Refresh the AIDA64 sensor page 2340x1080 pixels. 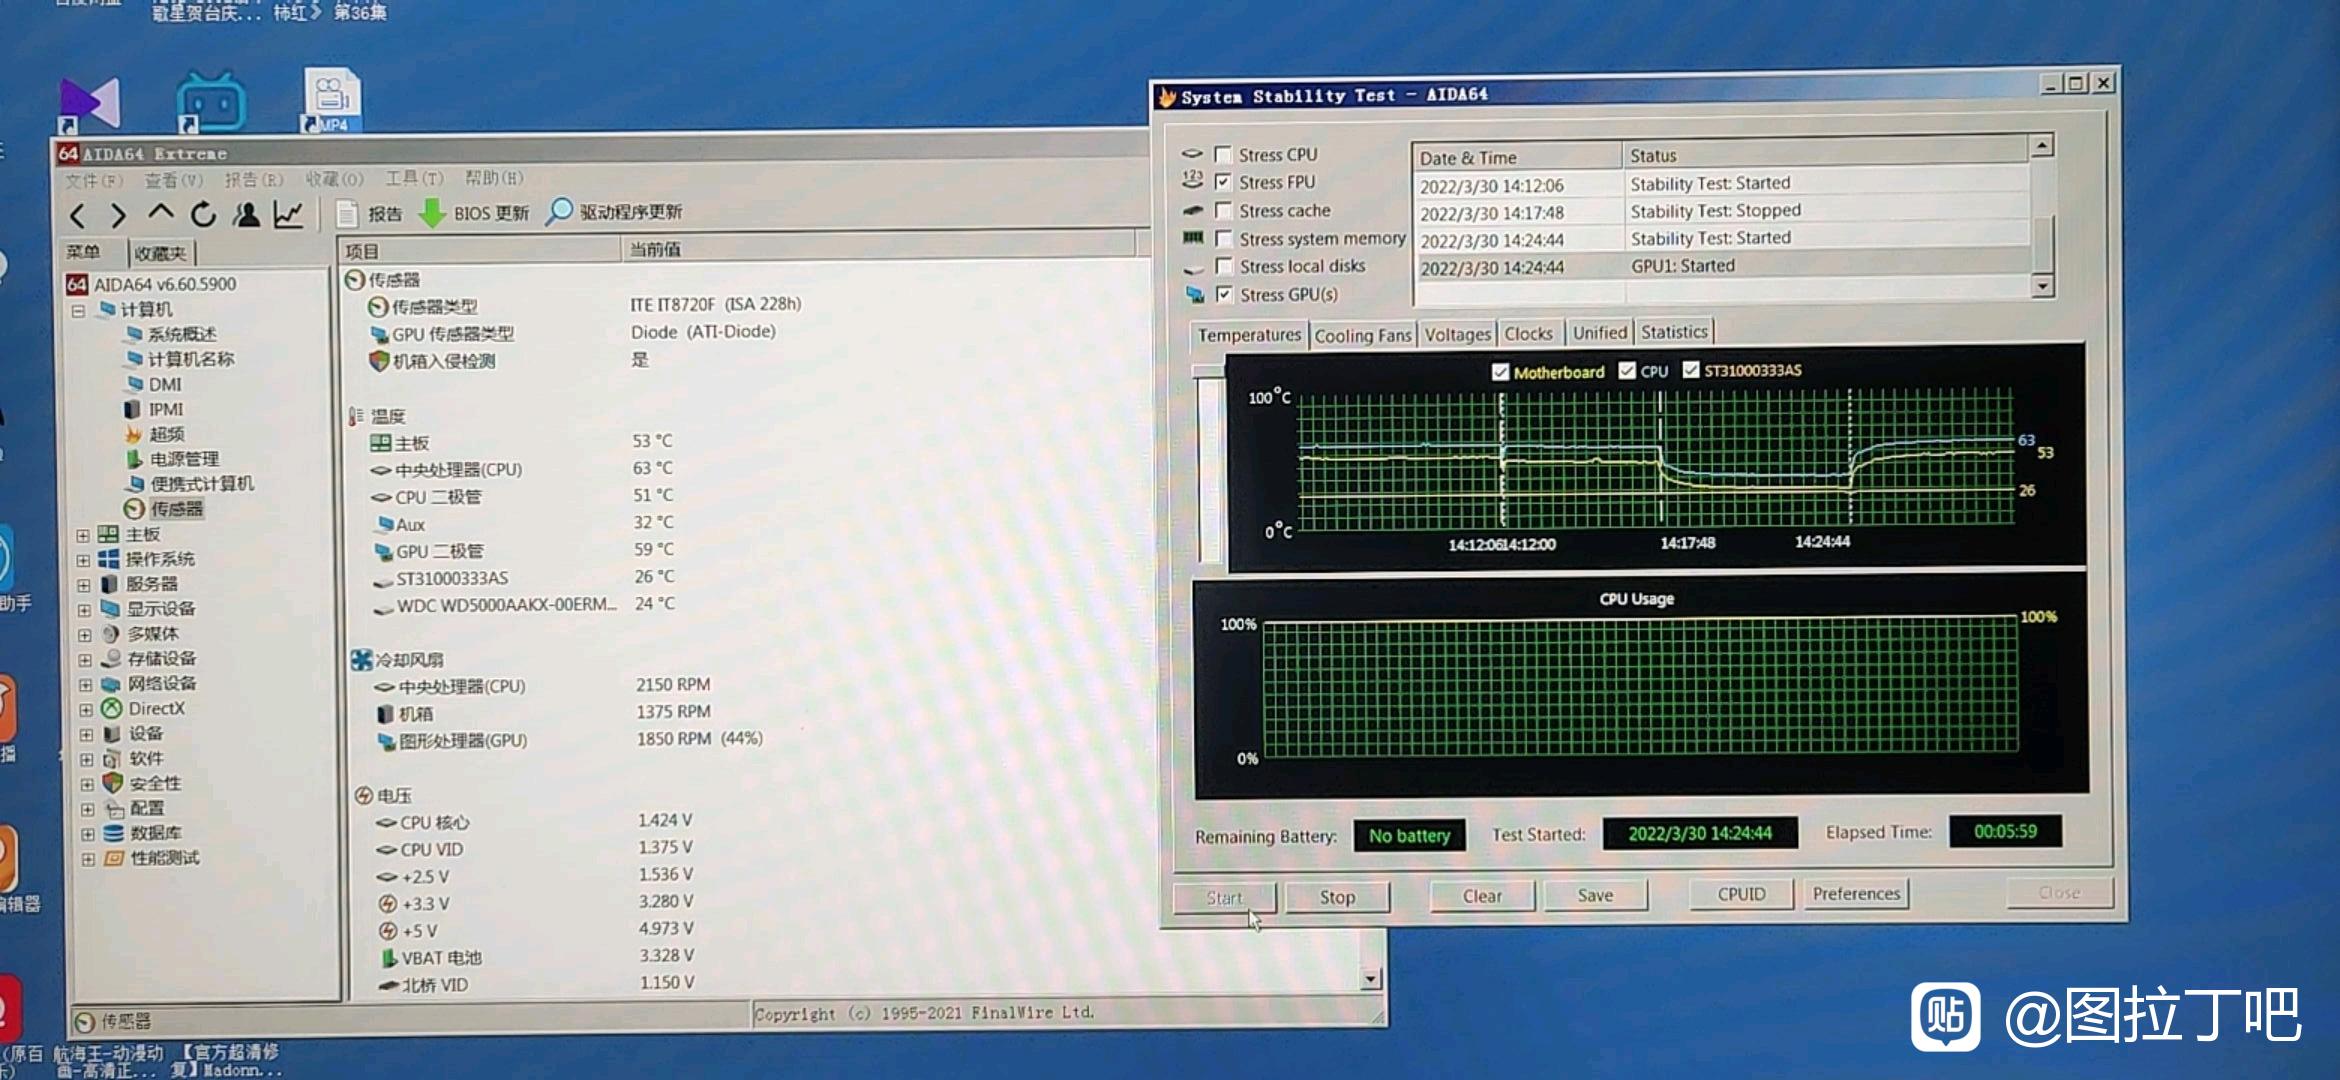(203, 213)
